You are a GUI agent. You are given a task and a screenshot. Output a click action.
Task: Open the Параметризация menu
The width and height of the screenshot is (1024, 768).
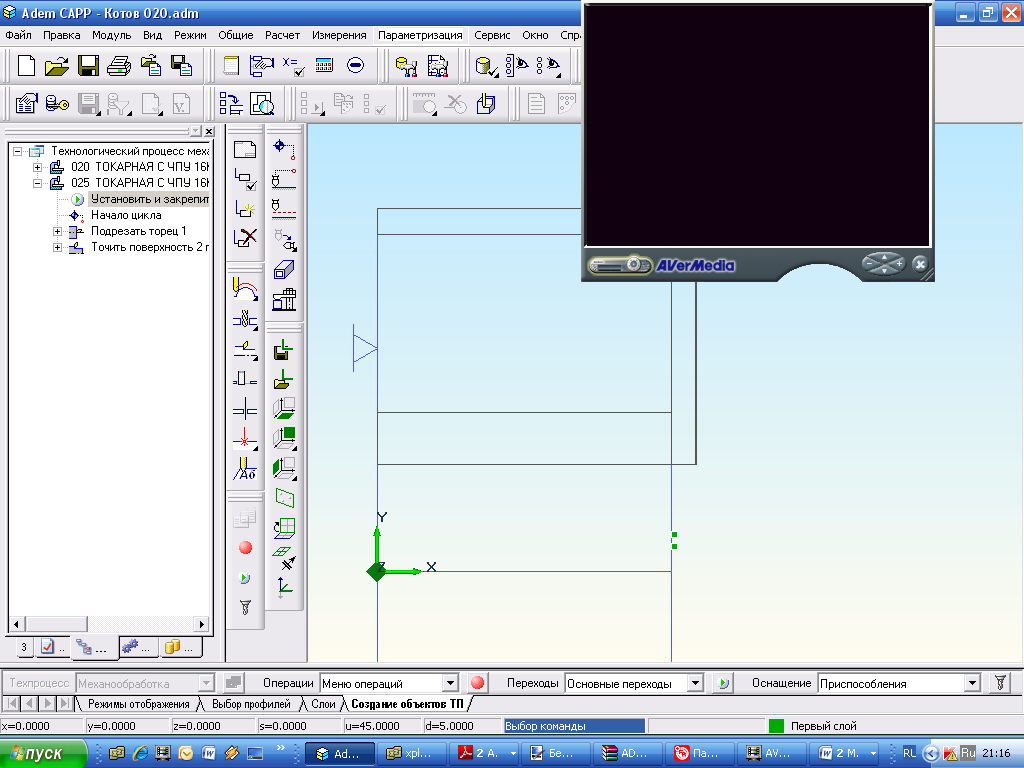(x=420, y=35)
